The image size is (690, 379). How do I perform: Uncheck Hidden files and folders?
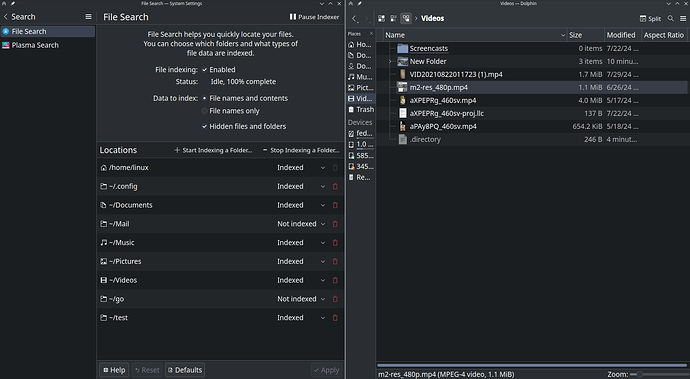[x=205, y=127]
